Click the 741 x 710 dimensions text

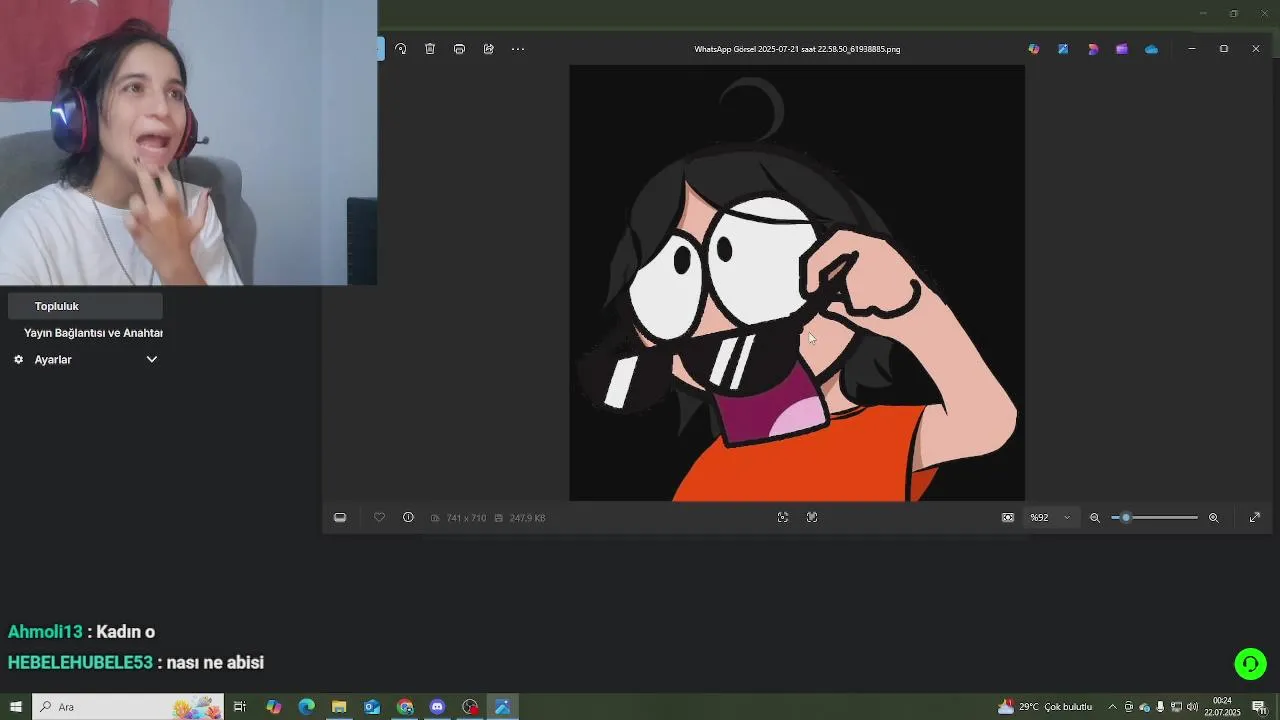[466, 518]
